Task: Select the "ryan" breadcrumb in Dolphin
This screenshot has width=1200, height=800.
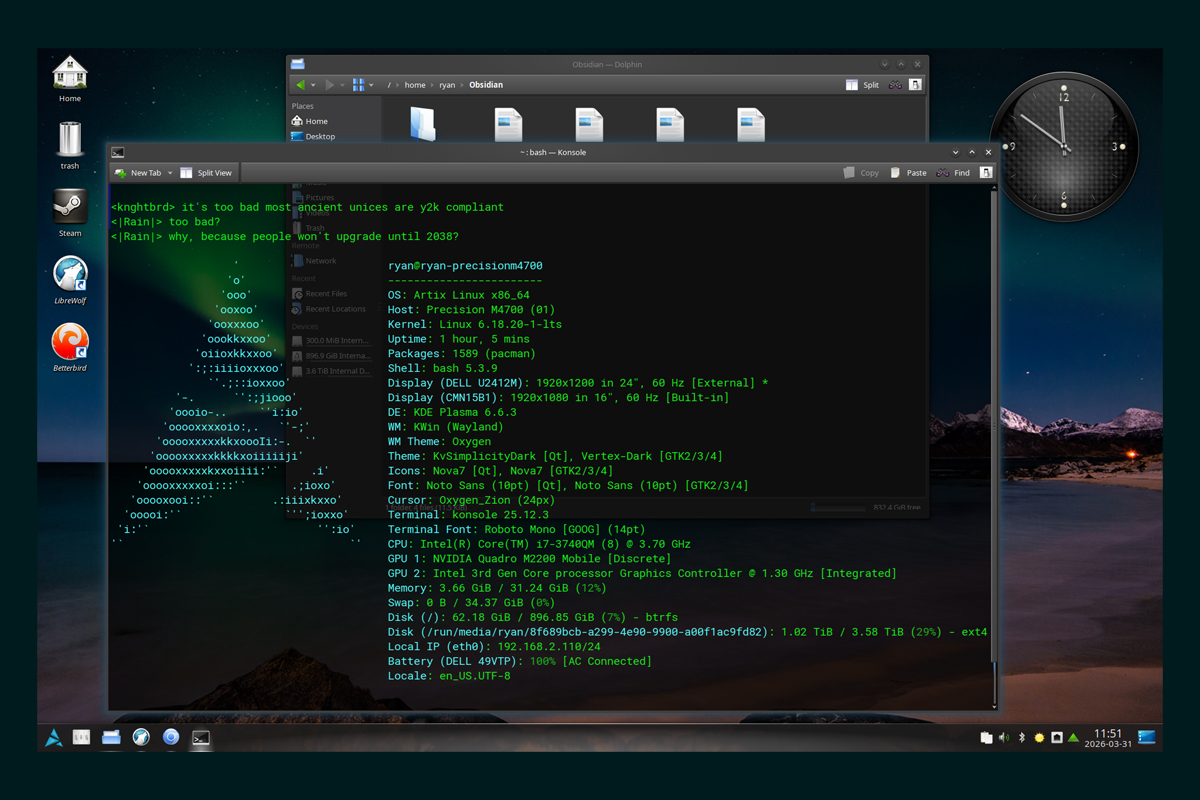Action: tap(447, 85)
